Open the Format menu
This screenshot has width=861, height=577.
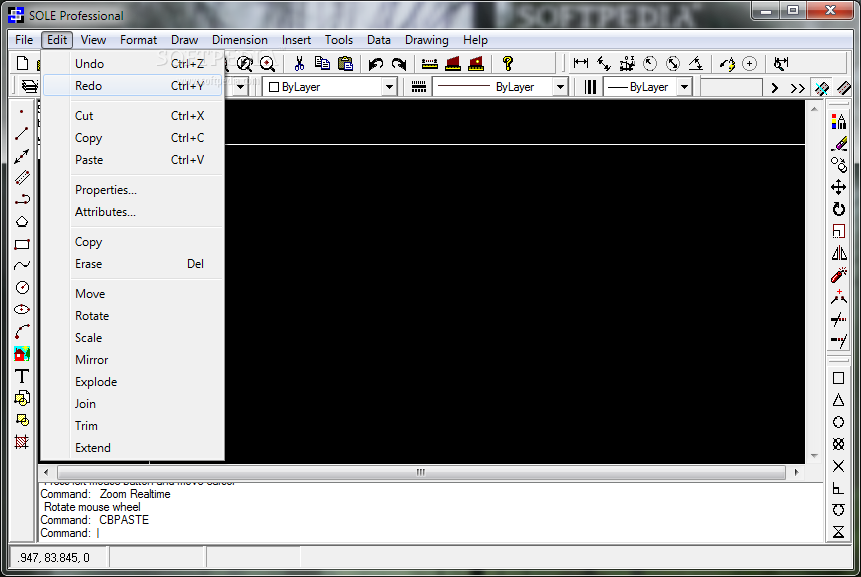pos(138,40)
